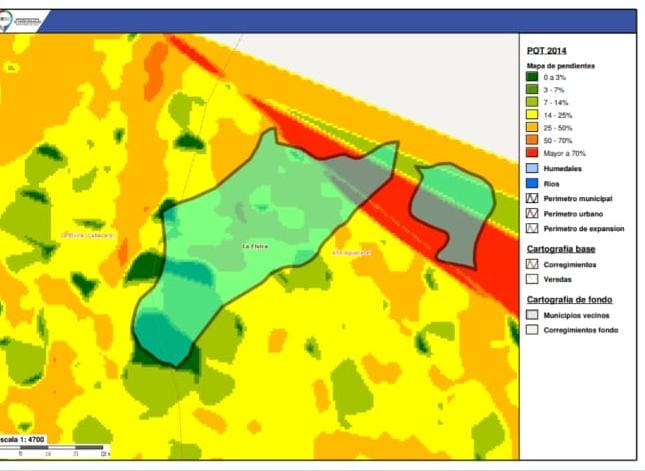Click the 3 - 7% green swatch
This screenshot has height=471, width=645.
pos(532,90)
